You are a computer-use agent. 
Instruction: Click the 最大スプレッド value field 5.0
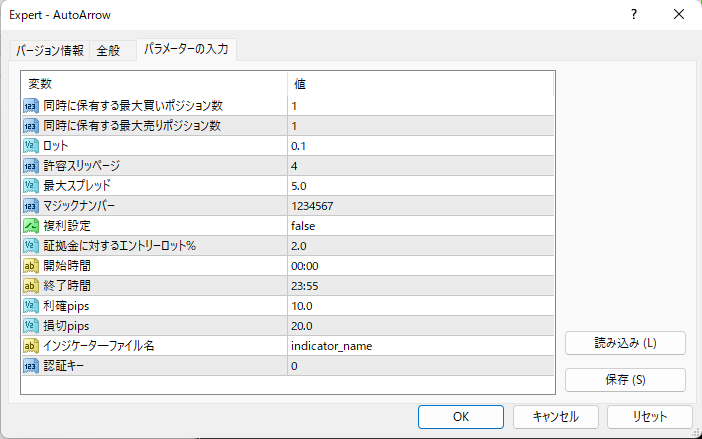point(420,186)
